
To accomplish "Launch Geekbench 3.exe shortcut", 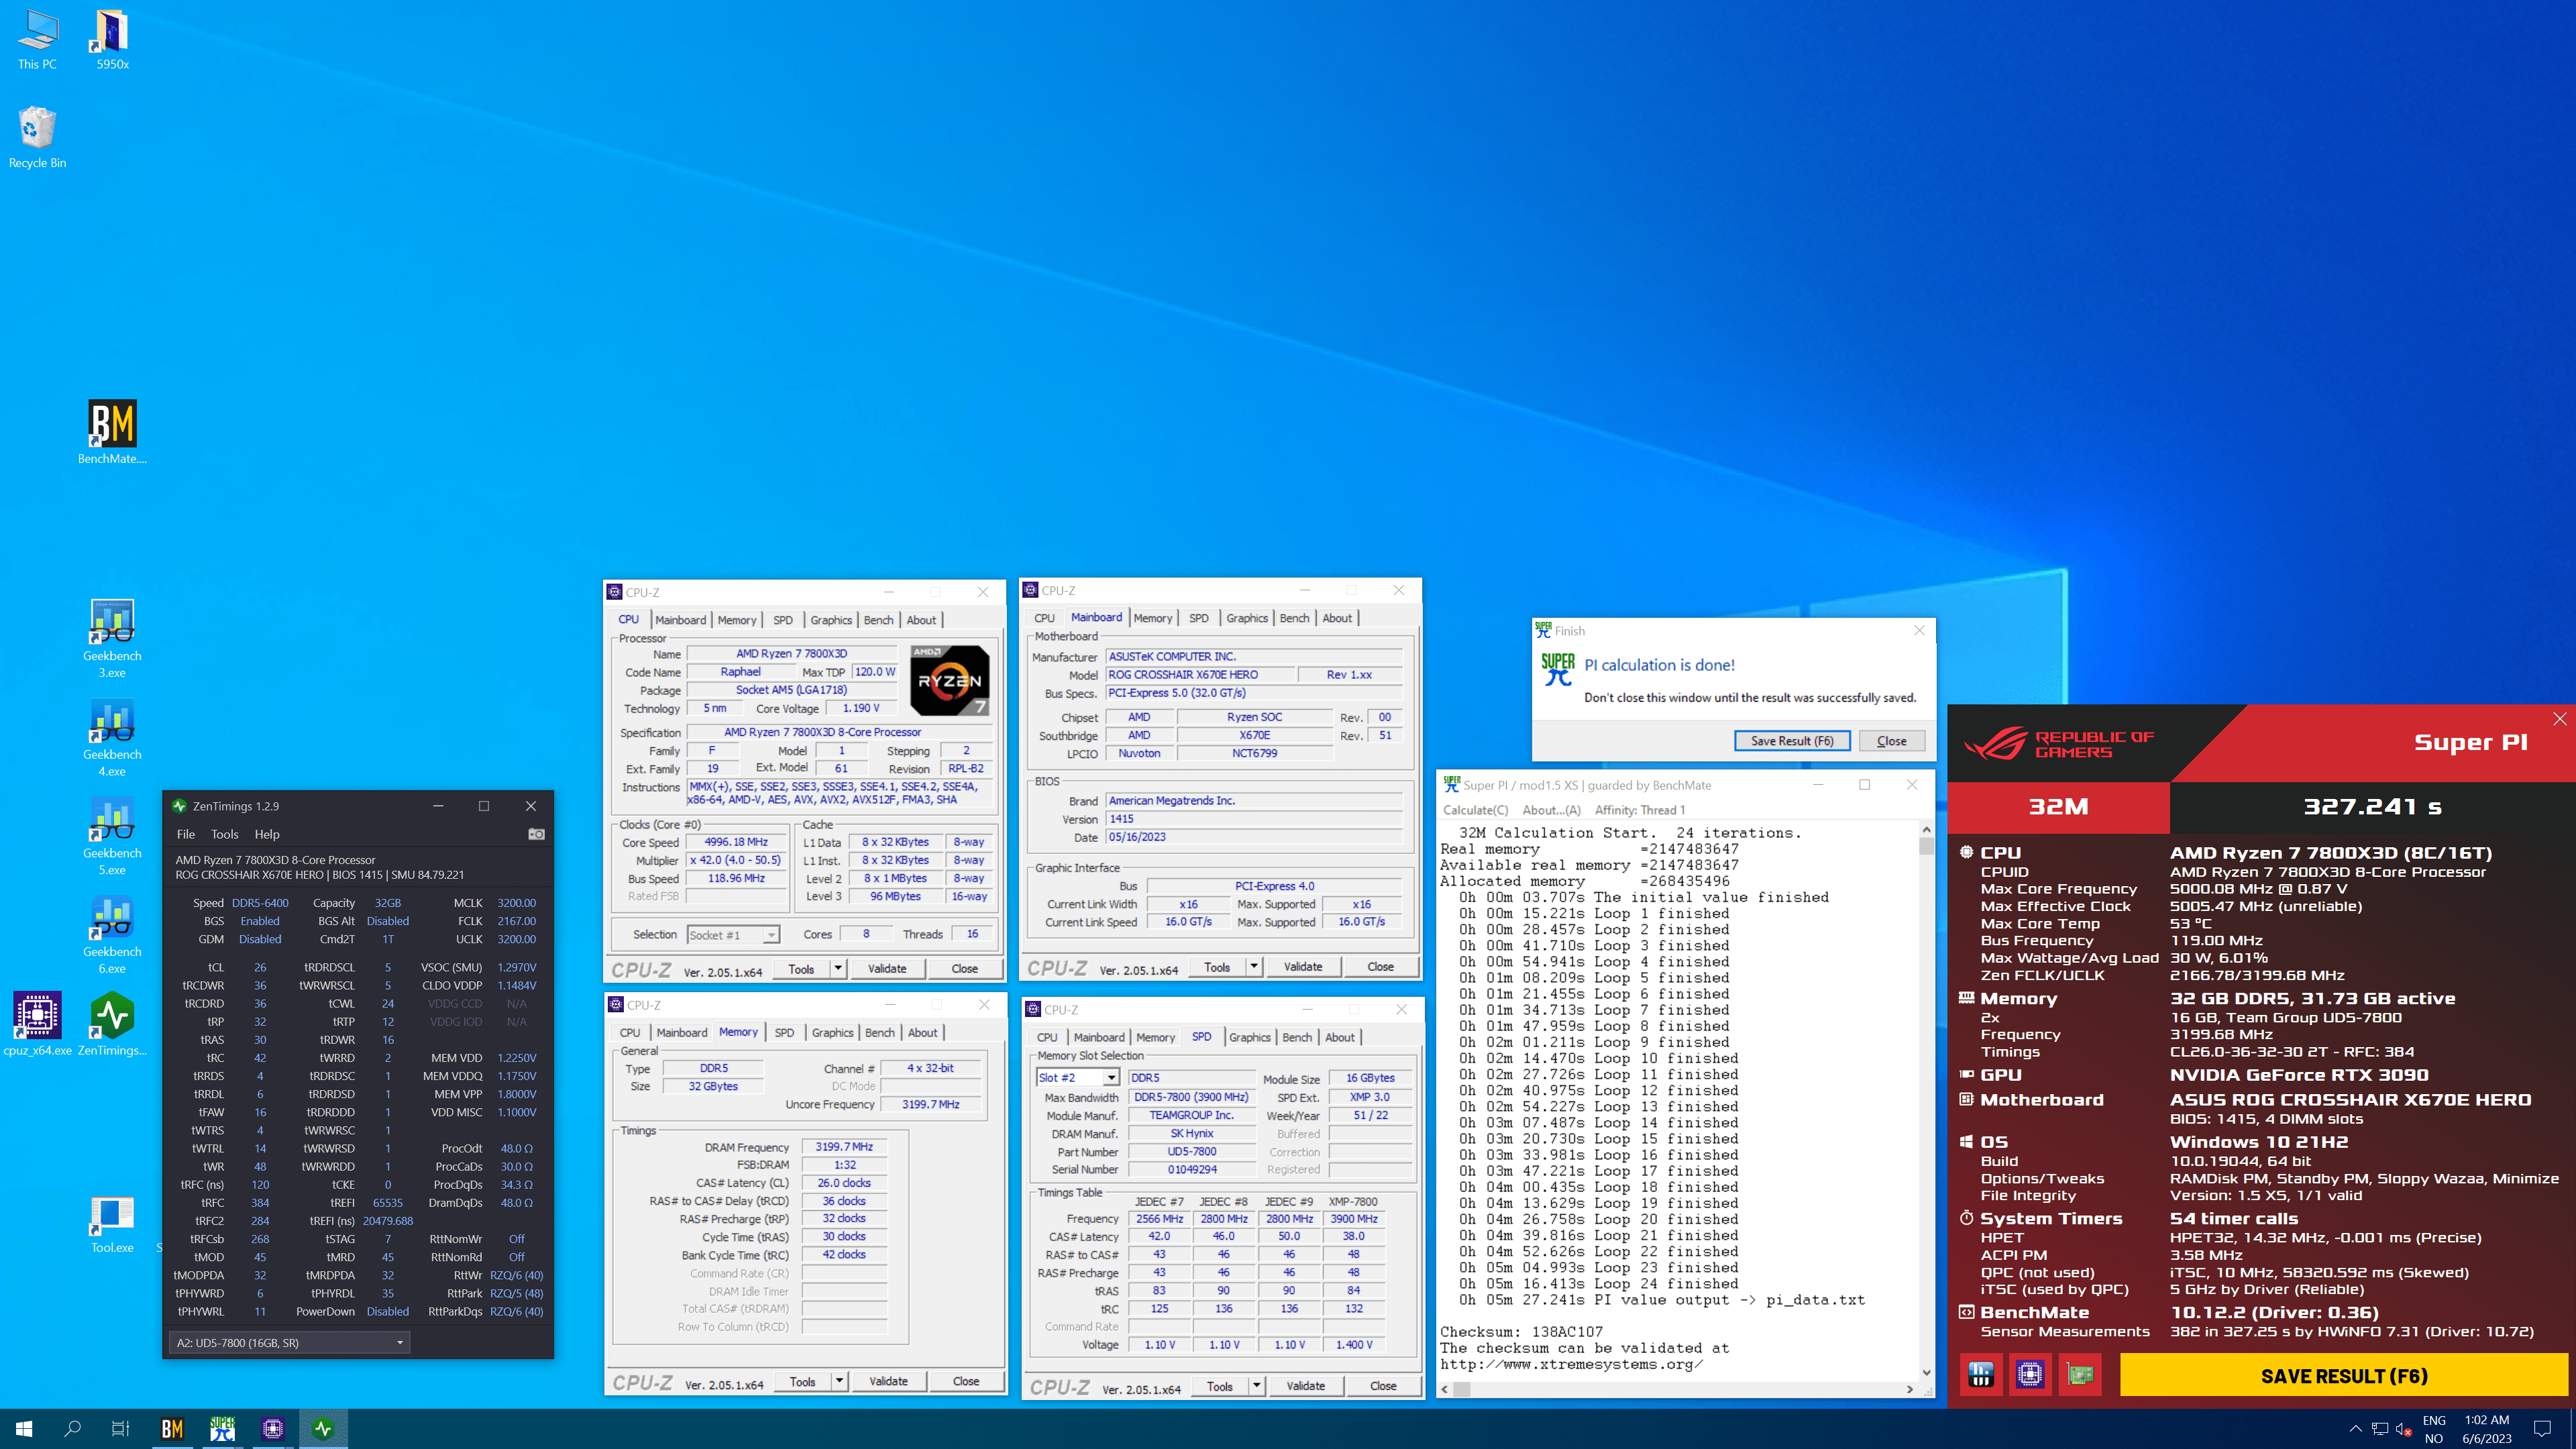I will [x=112, y=638].
